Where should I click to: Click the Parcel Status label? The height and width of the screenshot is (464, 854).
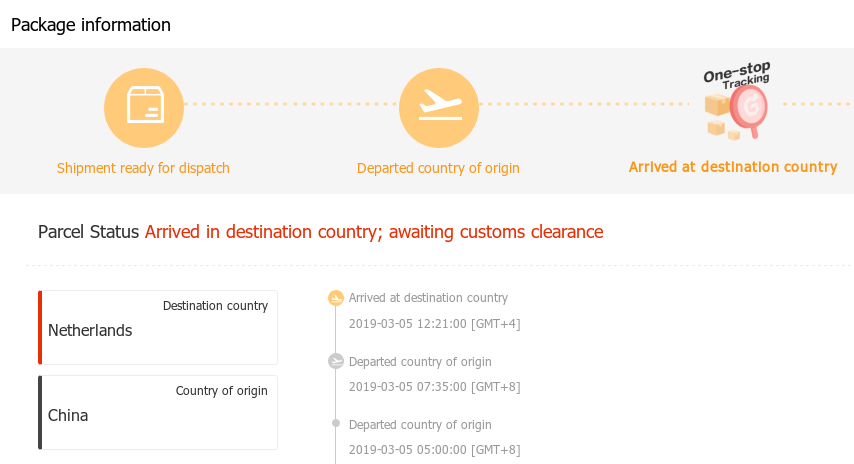tap(88, 232)
